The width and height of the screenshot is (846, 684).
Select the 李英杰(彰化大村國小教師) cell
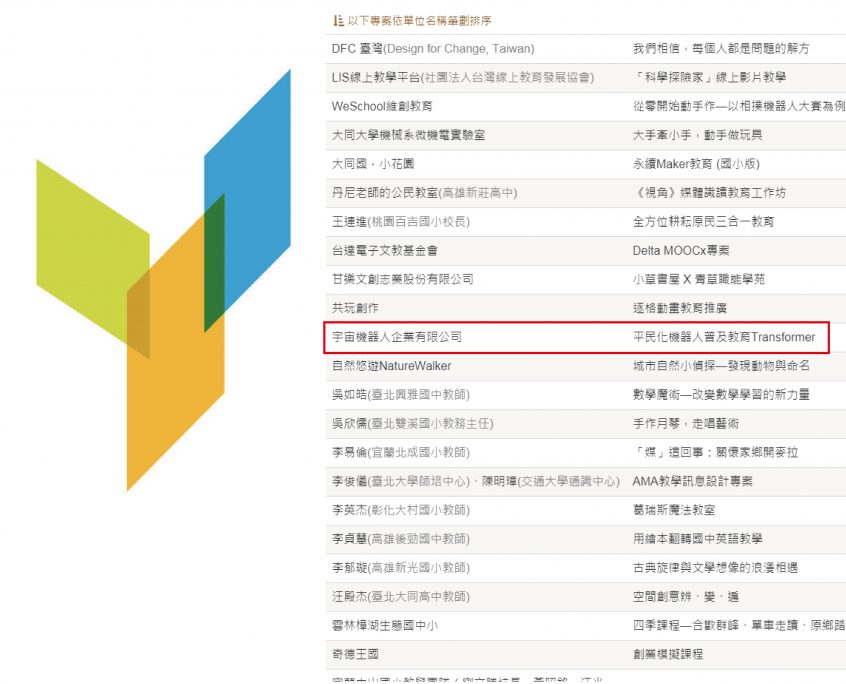[x=400, y=510]
